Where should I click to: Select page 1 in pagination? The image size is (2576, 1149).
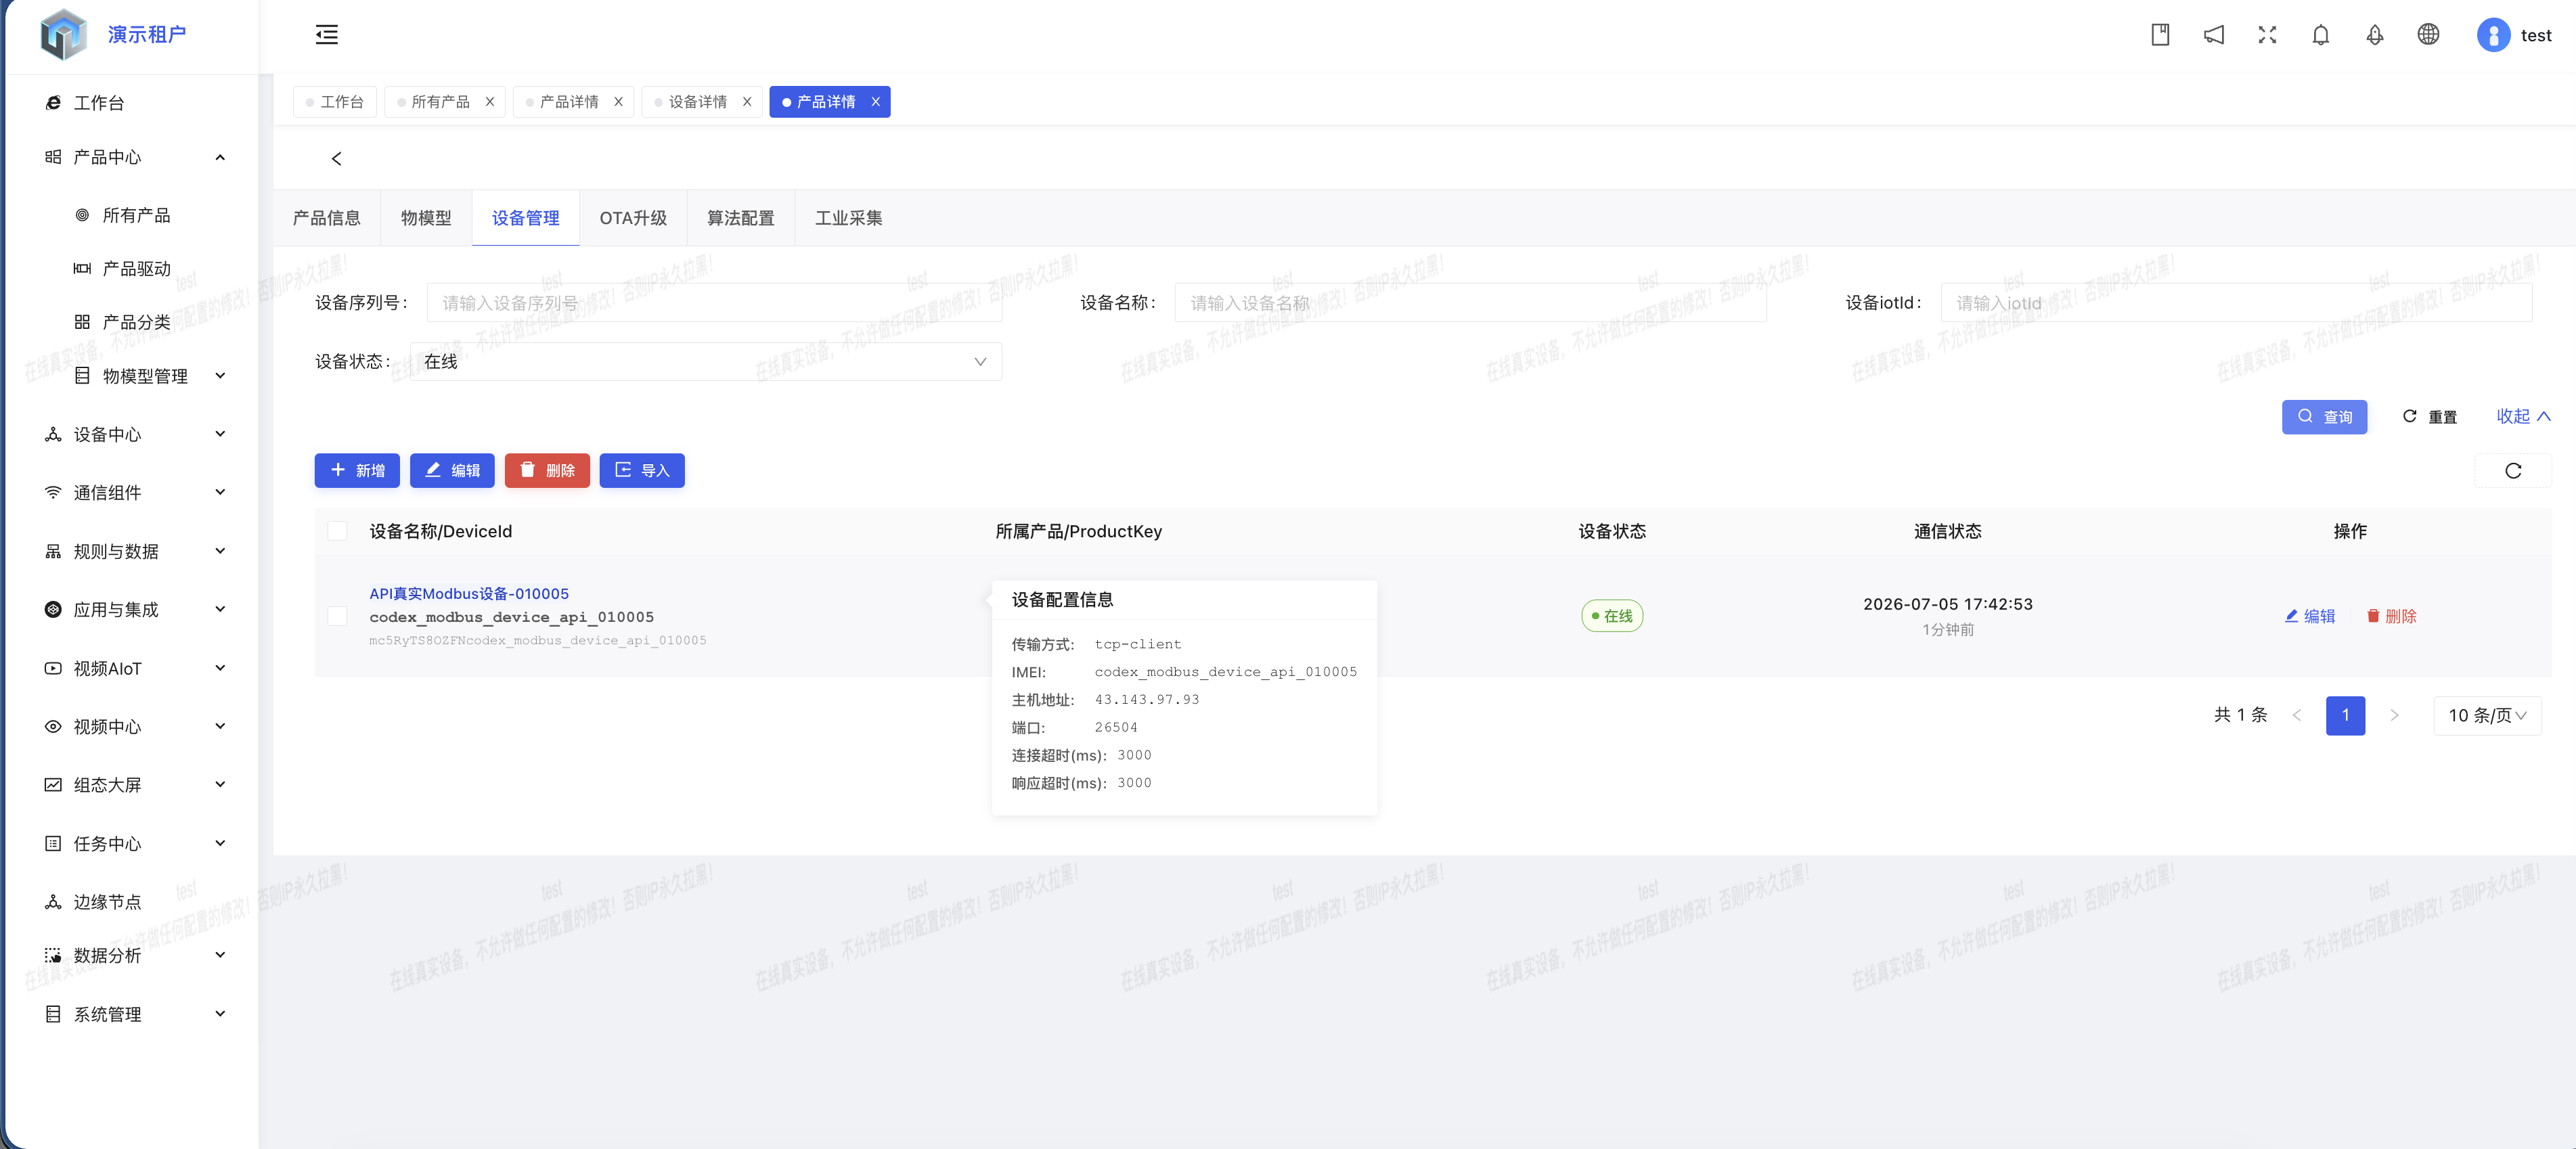coord(2345,715)
